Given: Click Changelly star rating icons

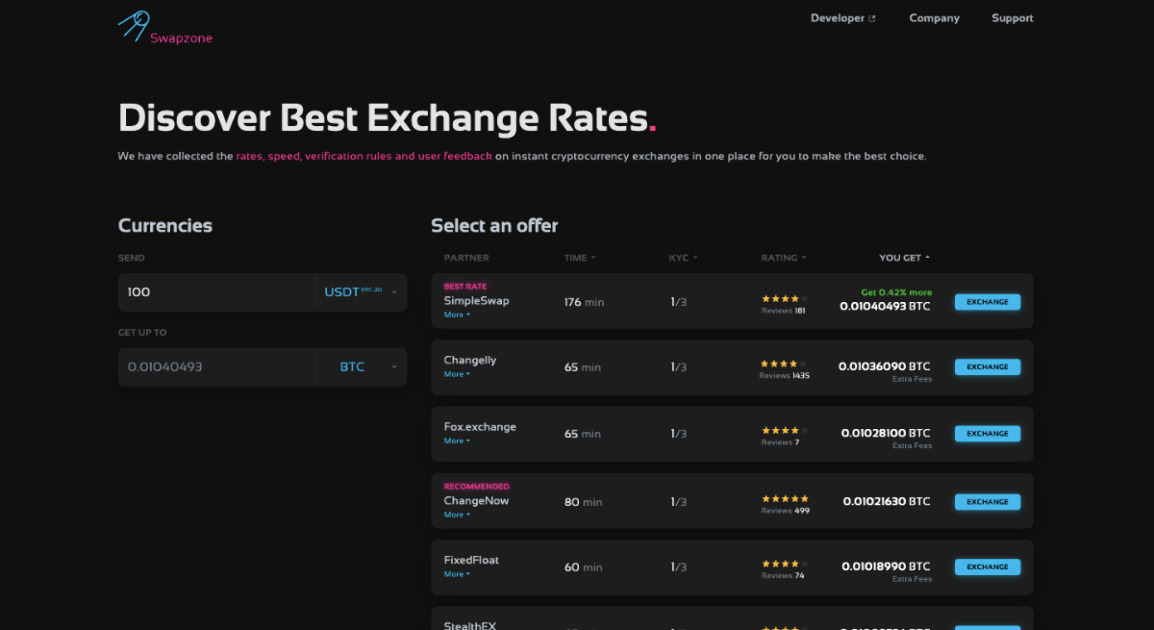Looking at the screenshot, I should [783, 364].
